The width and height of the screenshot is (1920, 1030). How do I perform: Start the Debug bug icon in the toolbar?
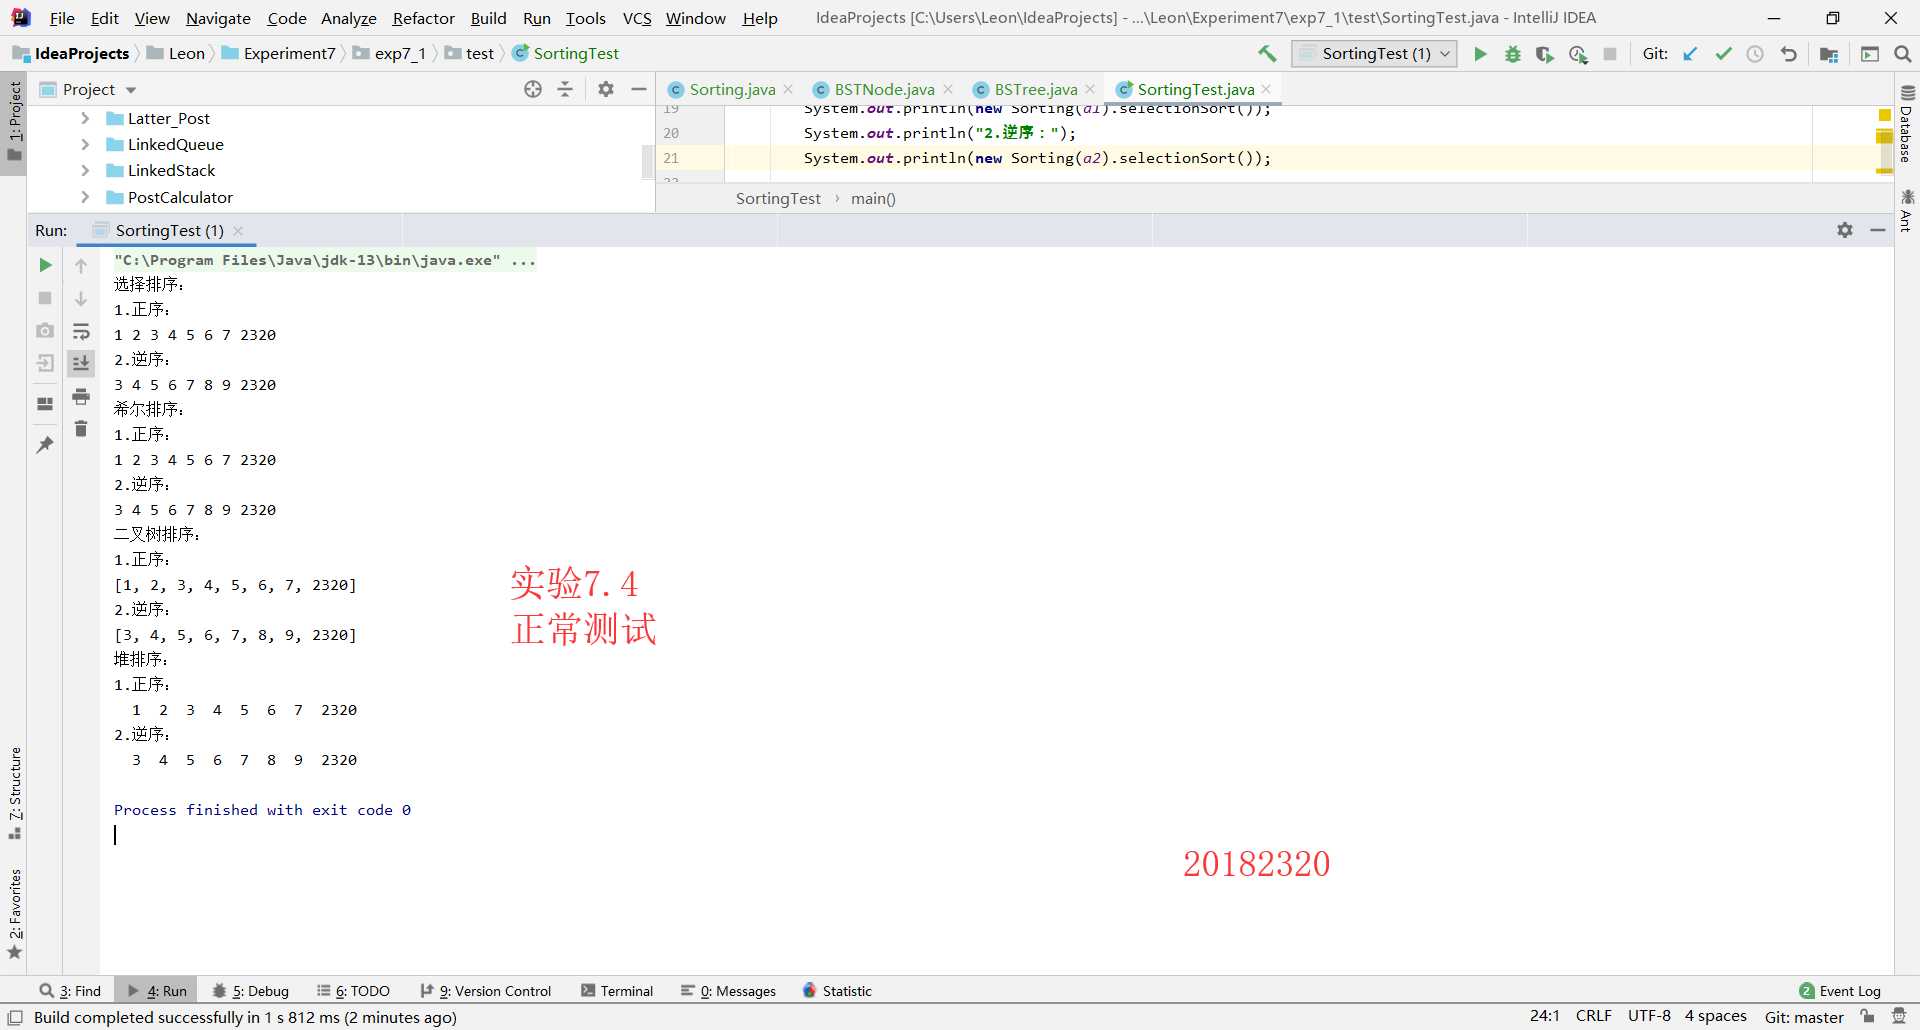tap(1513, 54)
